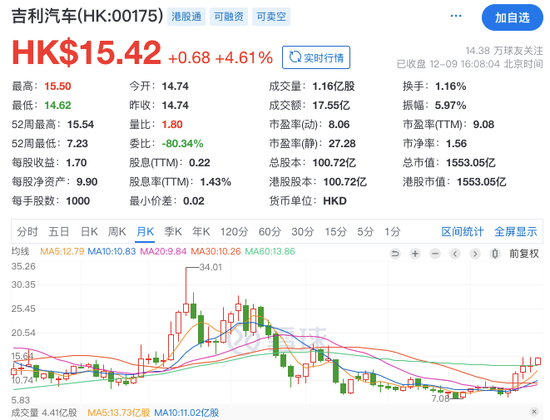Add stock with 加自选 button
This screenshot has width=550, height=420.
512,18
